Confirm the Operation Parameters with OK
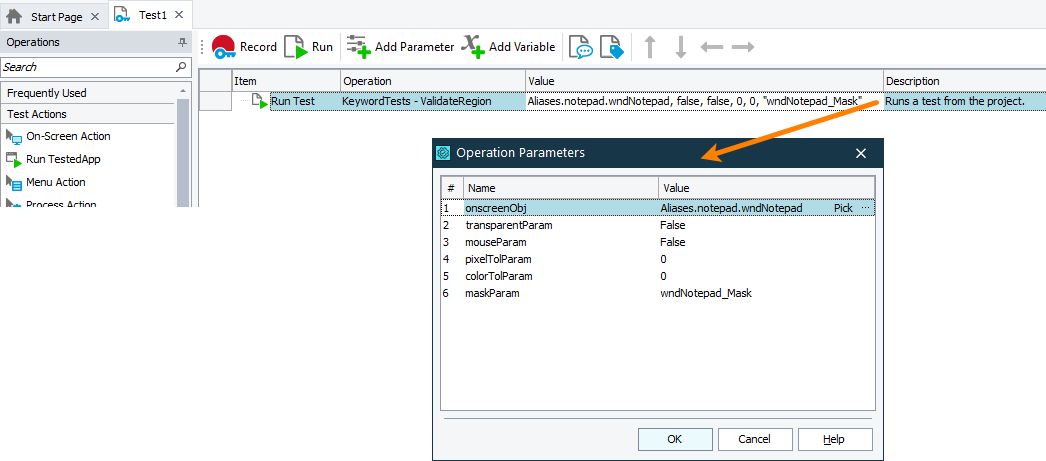 tap(675, 439)
